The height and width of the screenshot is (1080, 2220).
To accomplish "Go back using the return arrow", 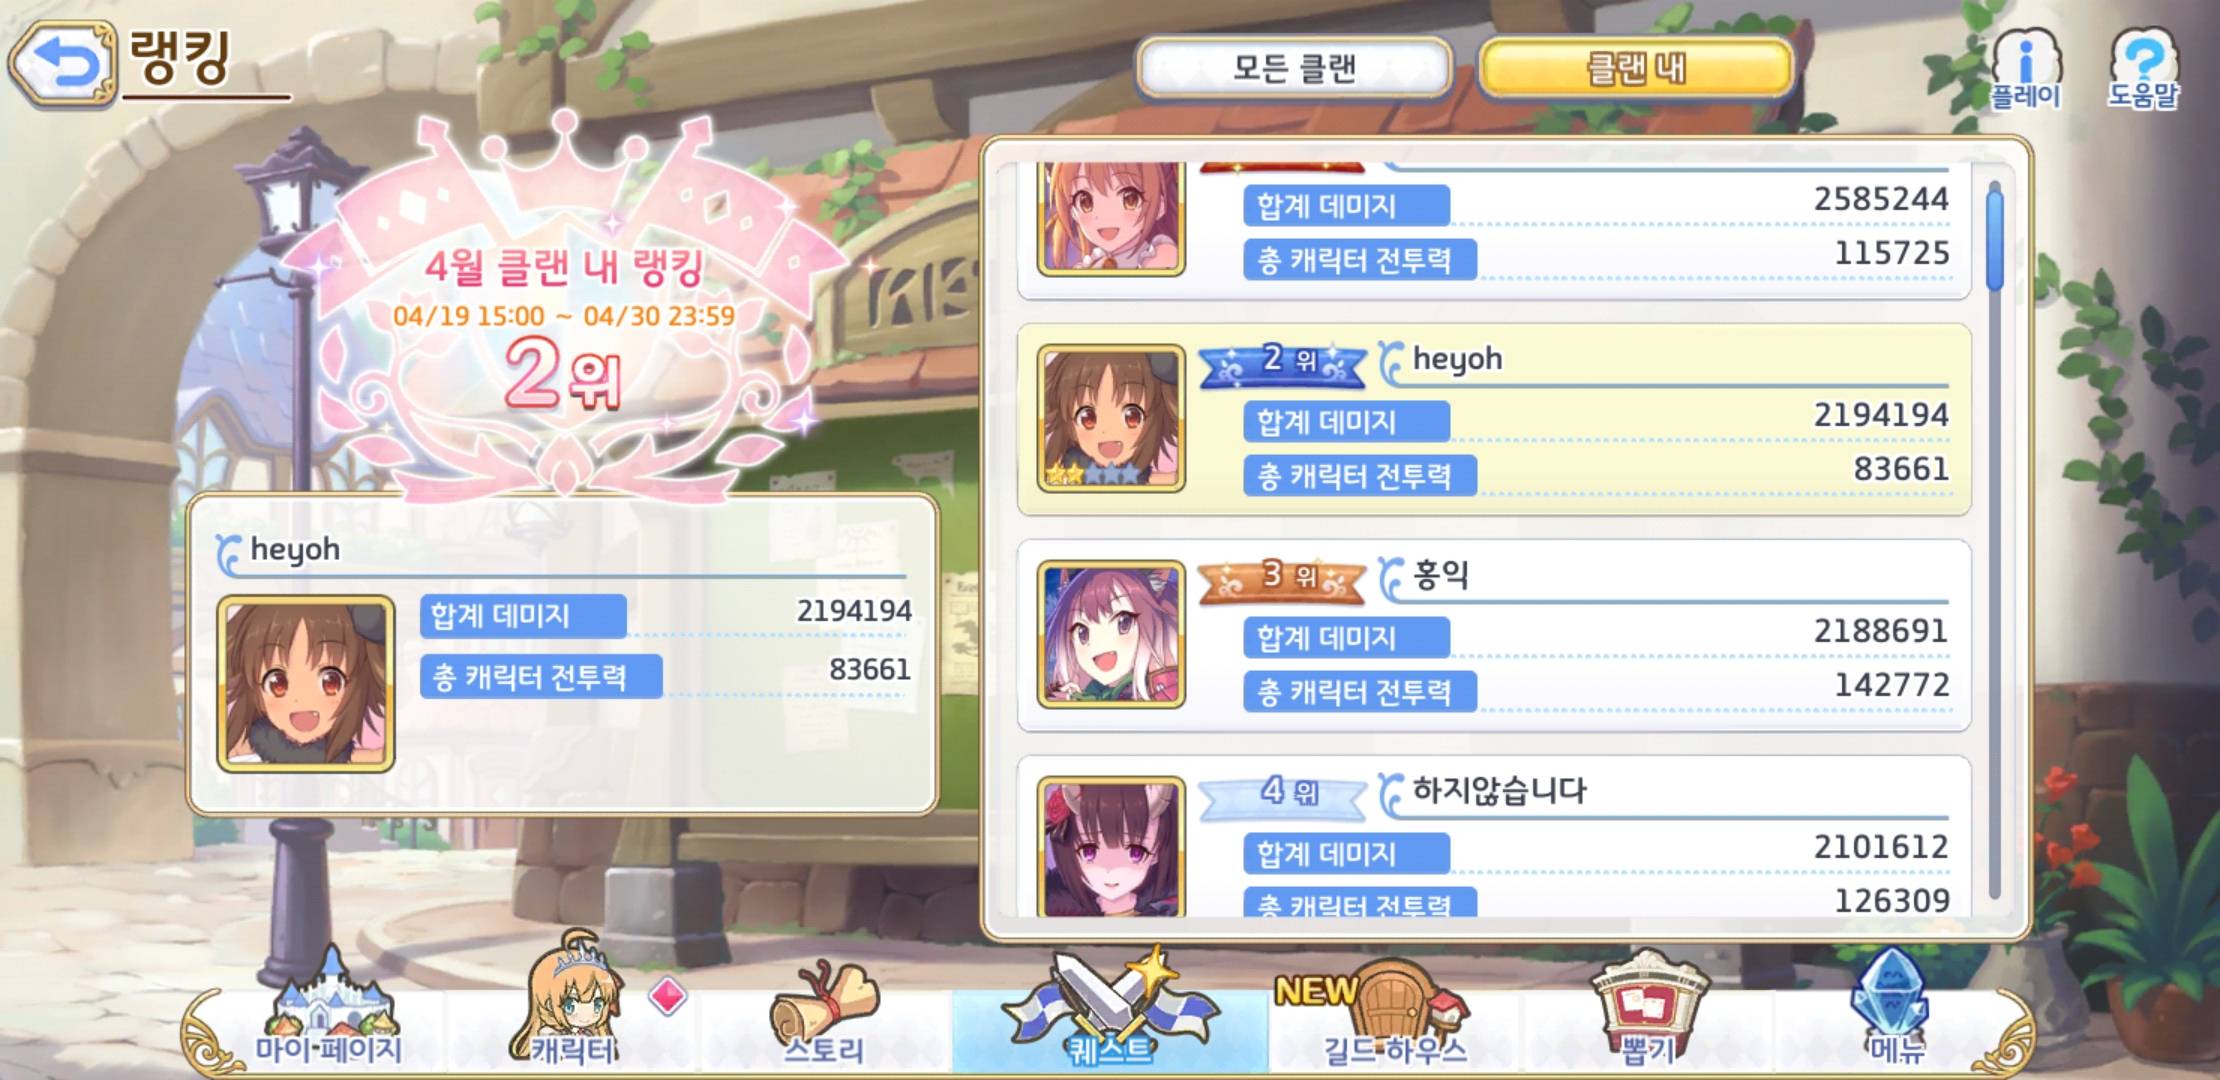I will [62, 66].
